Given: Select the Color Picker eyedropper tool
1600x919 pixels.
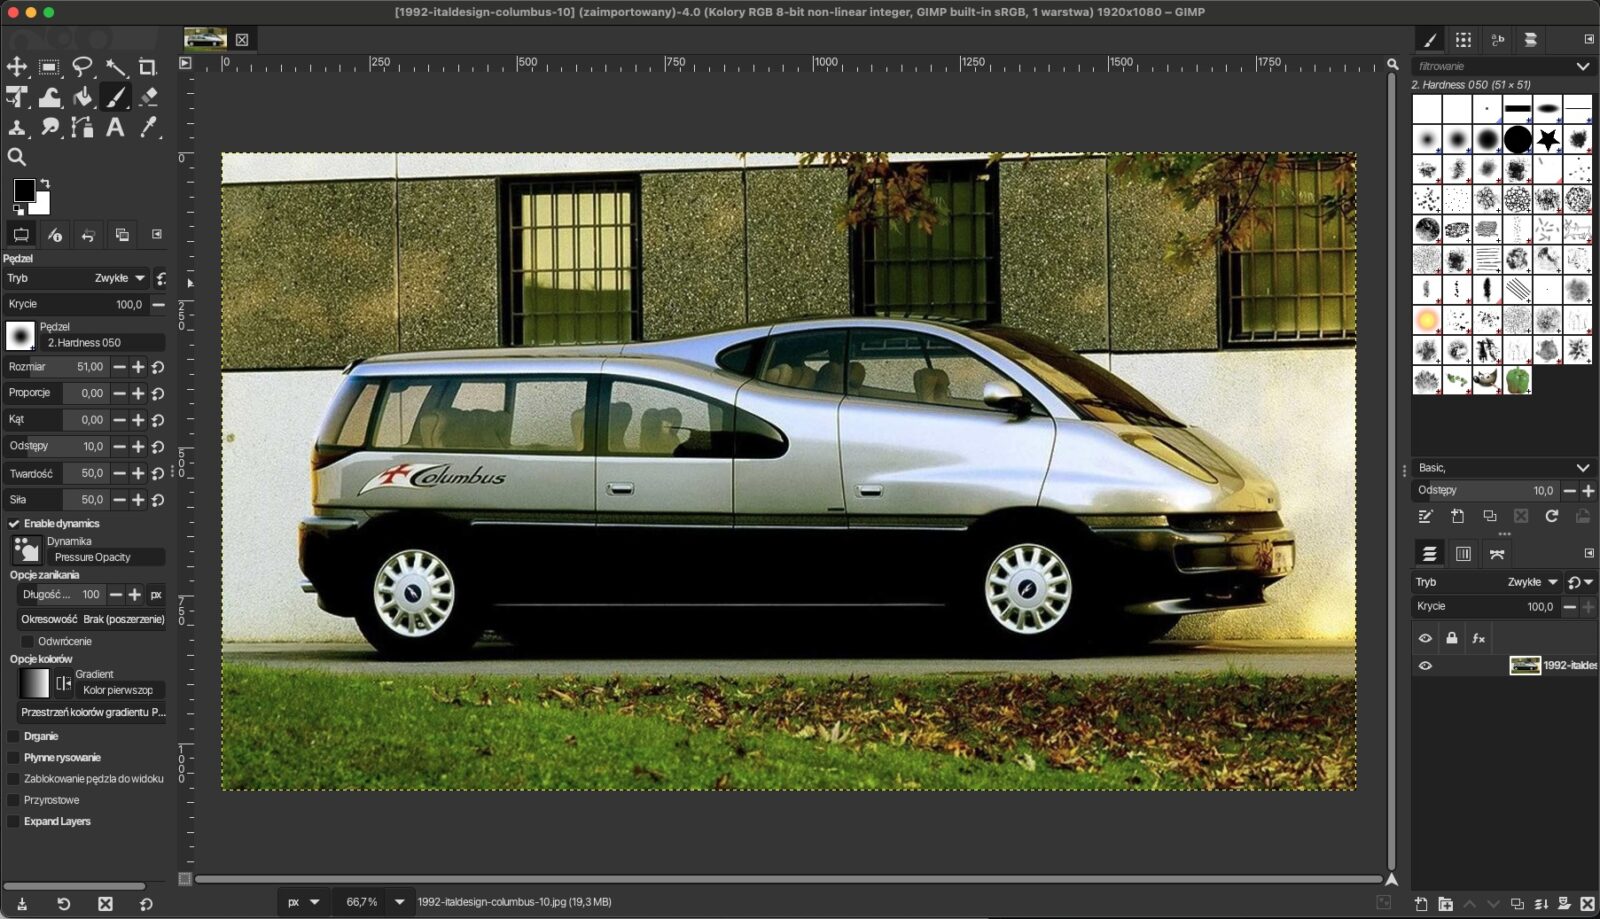Looking at the screenshot, I should (x=148, y=127).
